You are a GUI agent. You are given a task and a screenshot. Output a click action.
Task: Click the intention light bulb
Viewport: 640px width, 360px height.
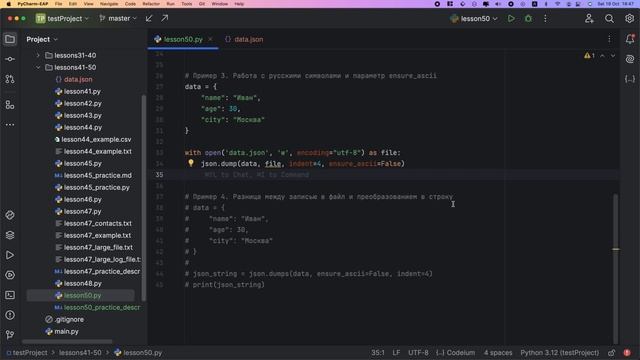point(191,163)
